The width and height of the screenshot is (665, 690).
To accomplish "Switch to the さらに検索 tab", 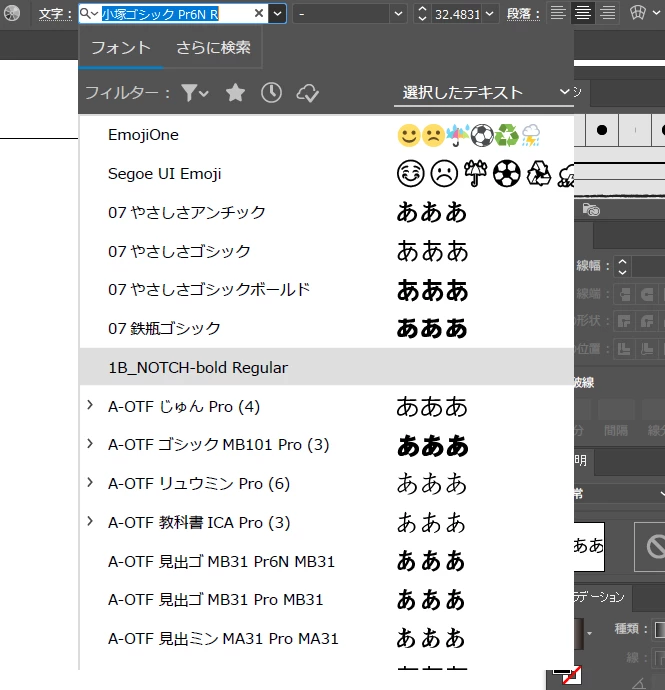I will click(x=213, y=48).
